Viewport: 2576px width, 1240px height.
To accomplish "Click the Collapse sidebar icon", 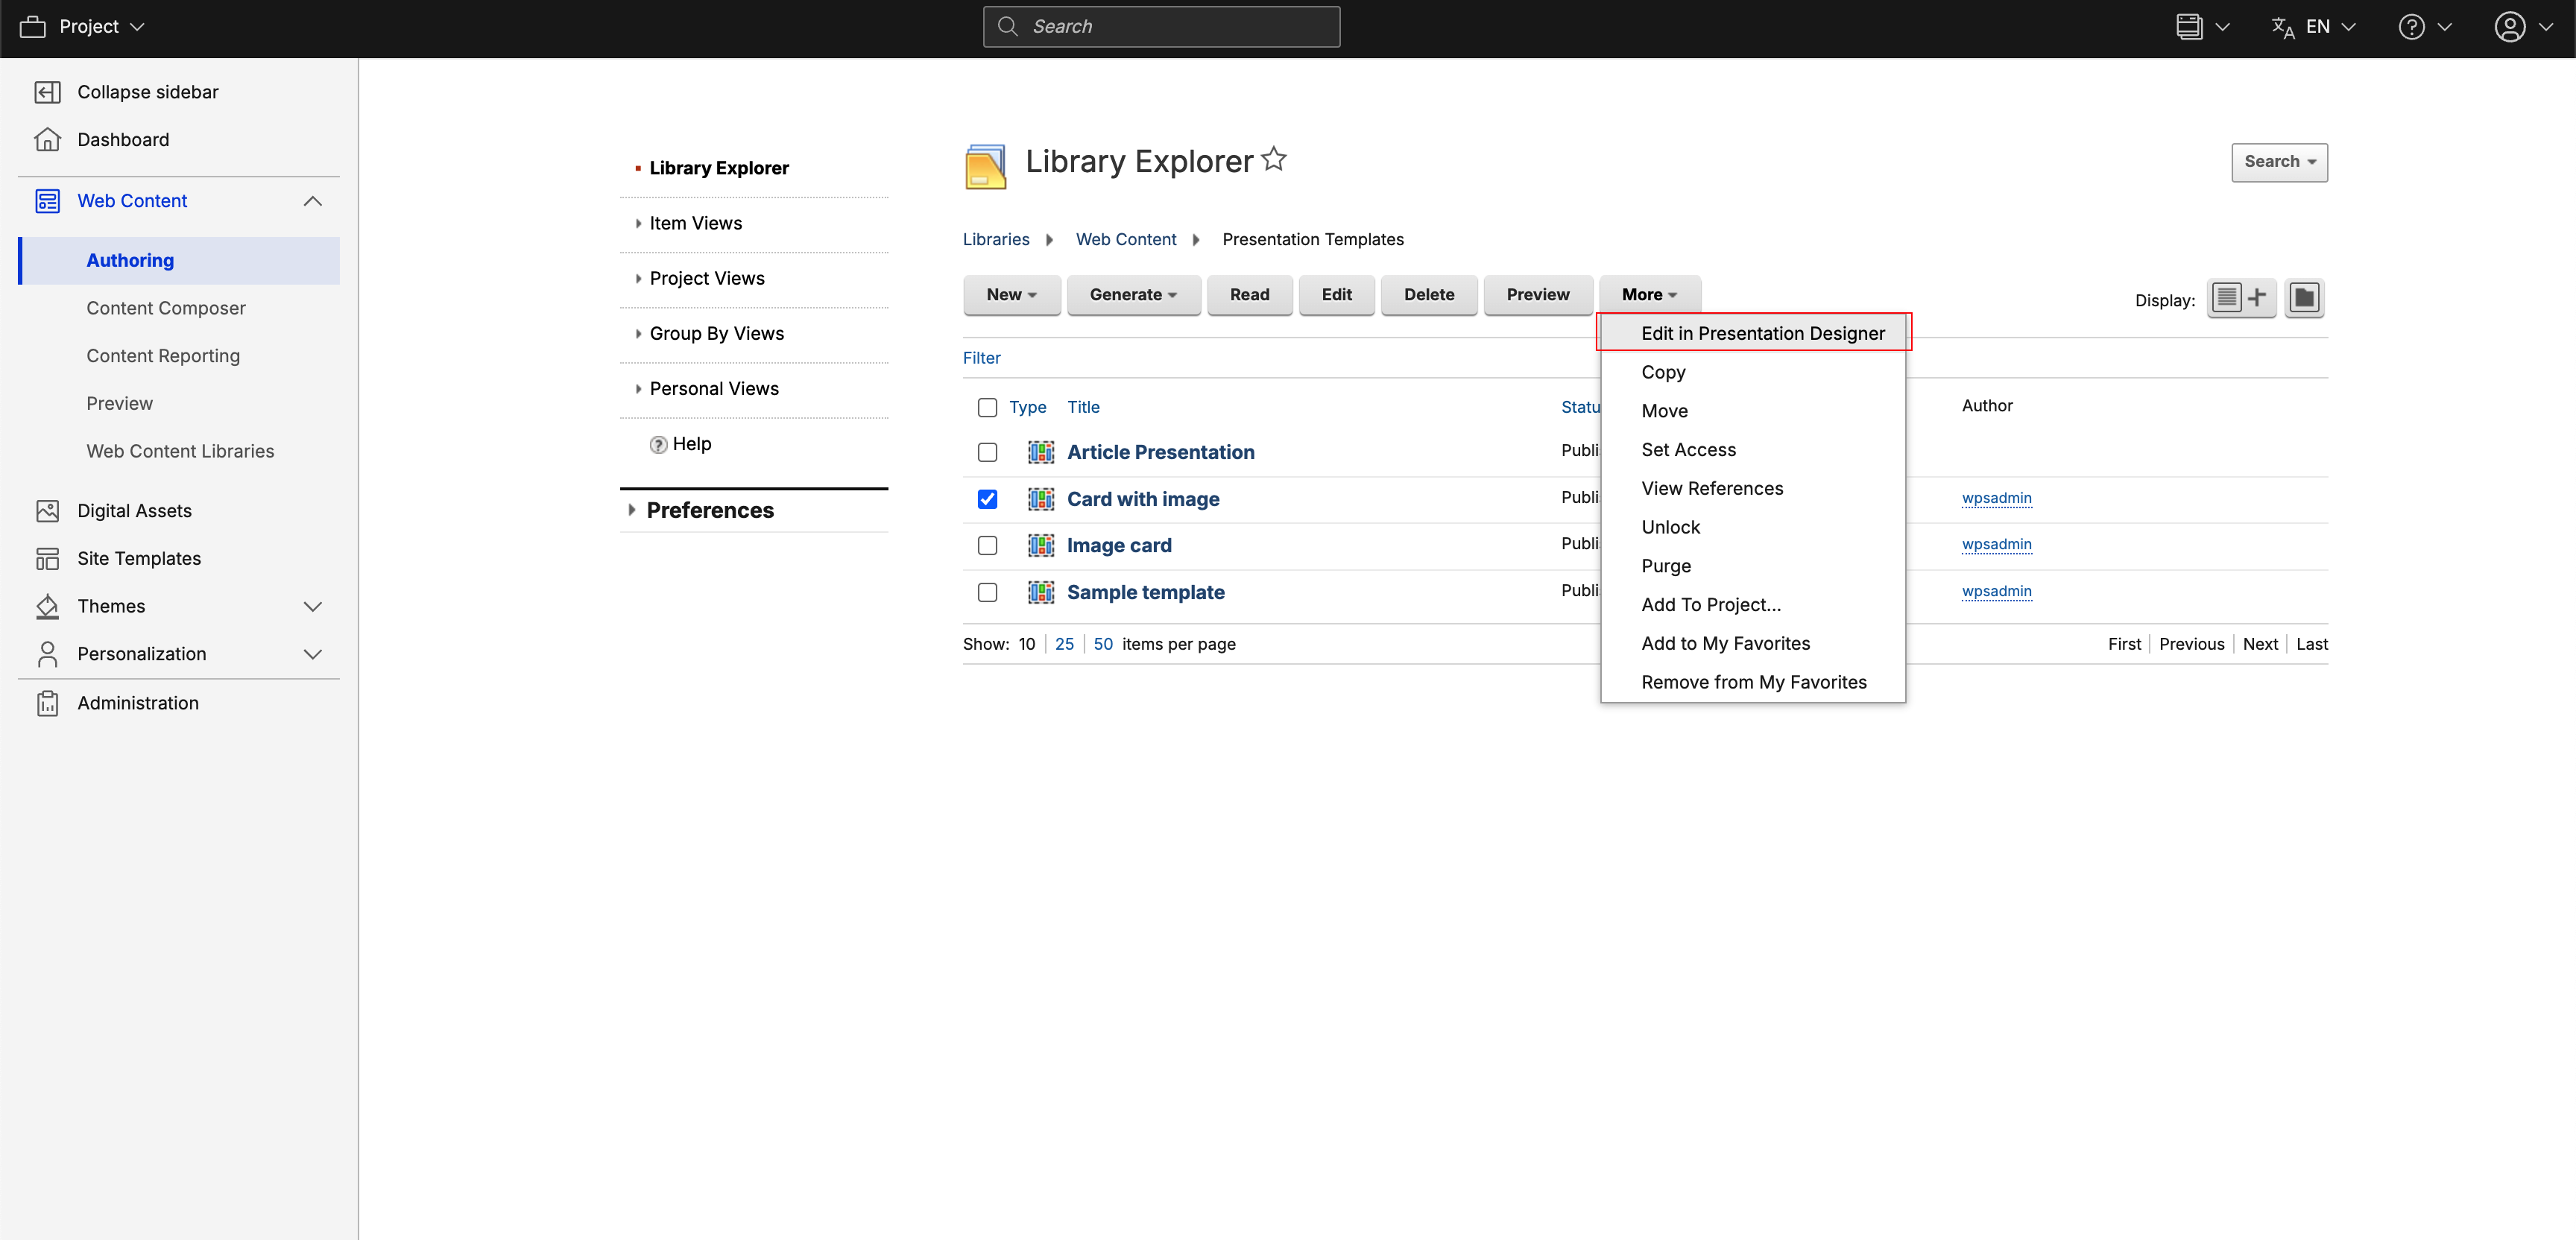I will click(47, 92).
